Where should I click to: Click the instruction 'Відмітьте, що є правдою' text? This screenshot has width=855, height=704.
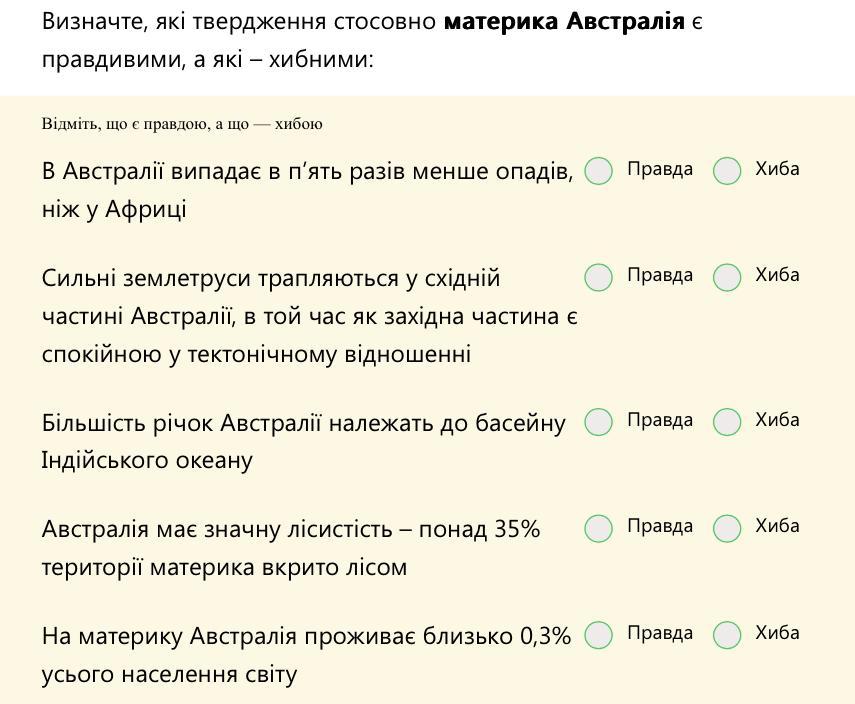click(x=182, y=124)
